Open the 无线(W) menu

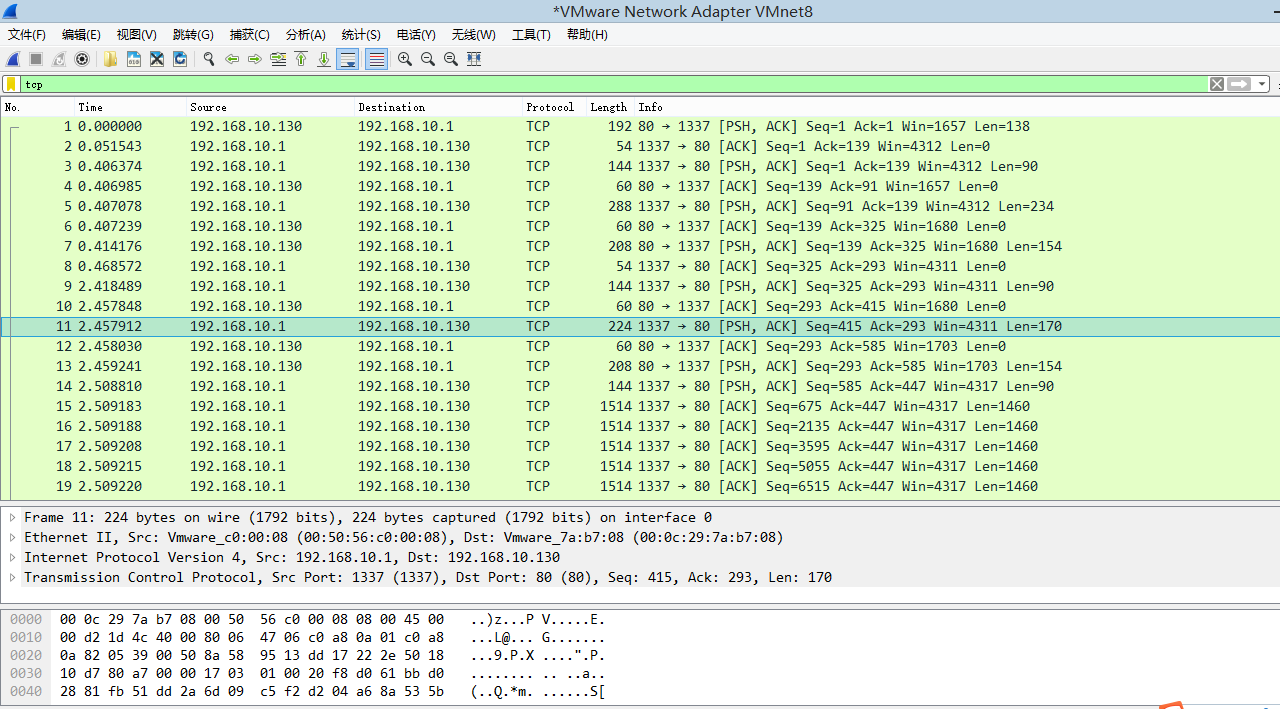point(473,34)
